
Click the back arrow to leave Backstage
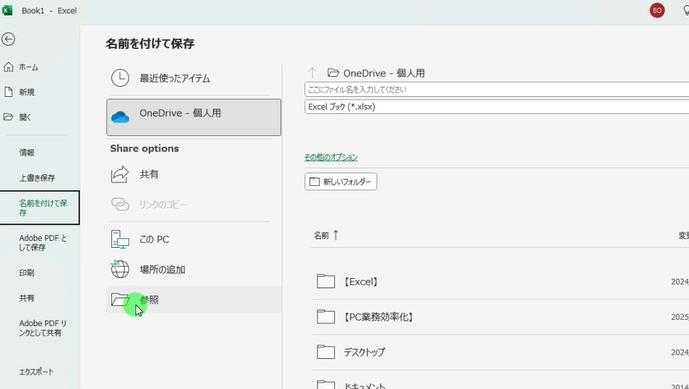(x=8, y=39)
